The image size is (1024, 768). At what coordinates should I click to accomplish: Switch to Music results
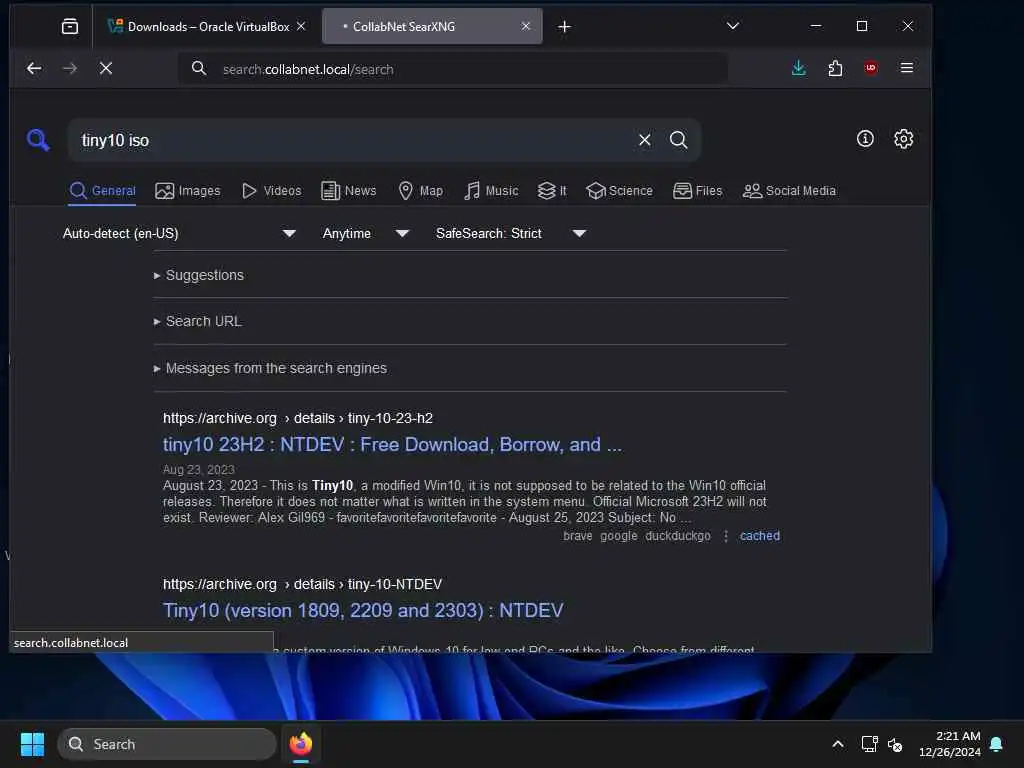pyautogui.click(x=491, y=191)
